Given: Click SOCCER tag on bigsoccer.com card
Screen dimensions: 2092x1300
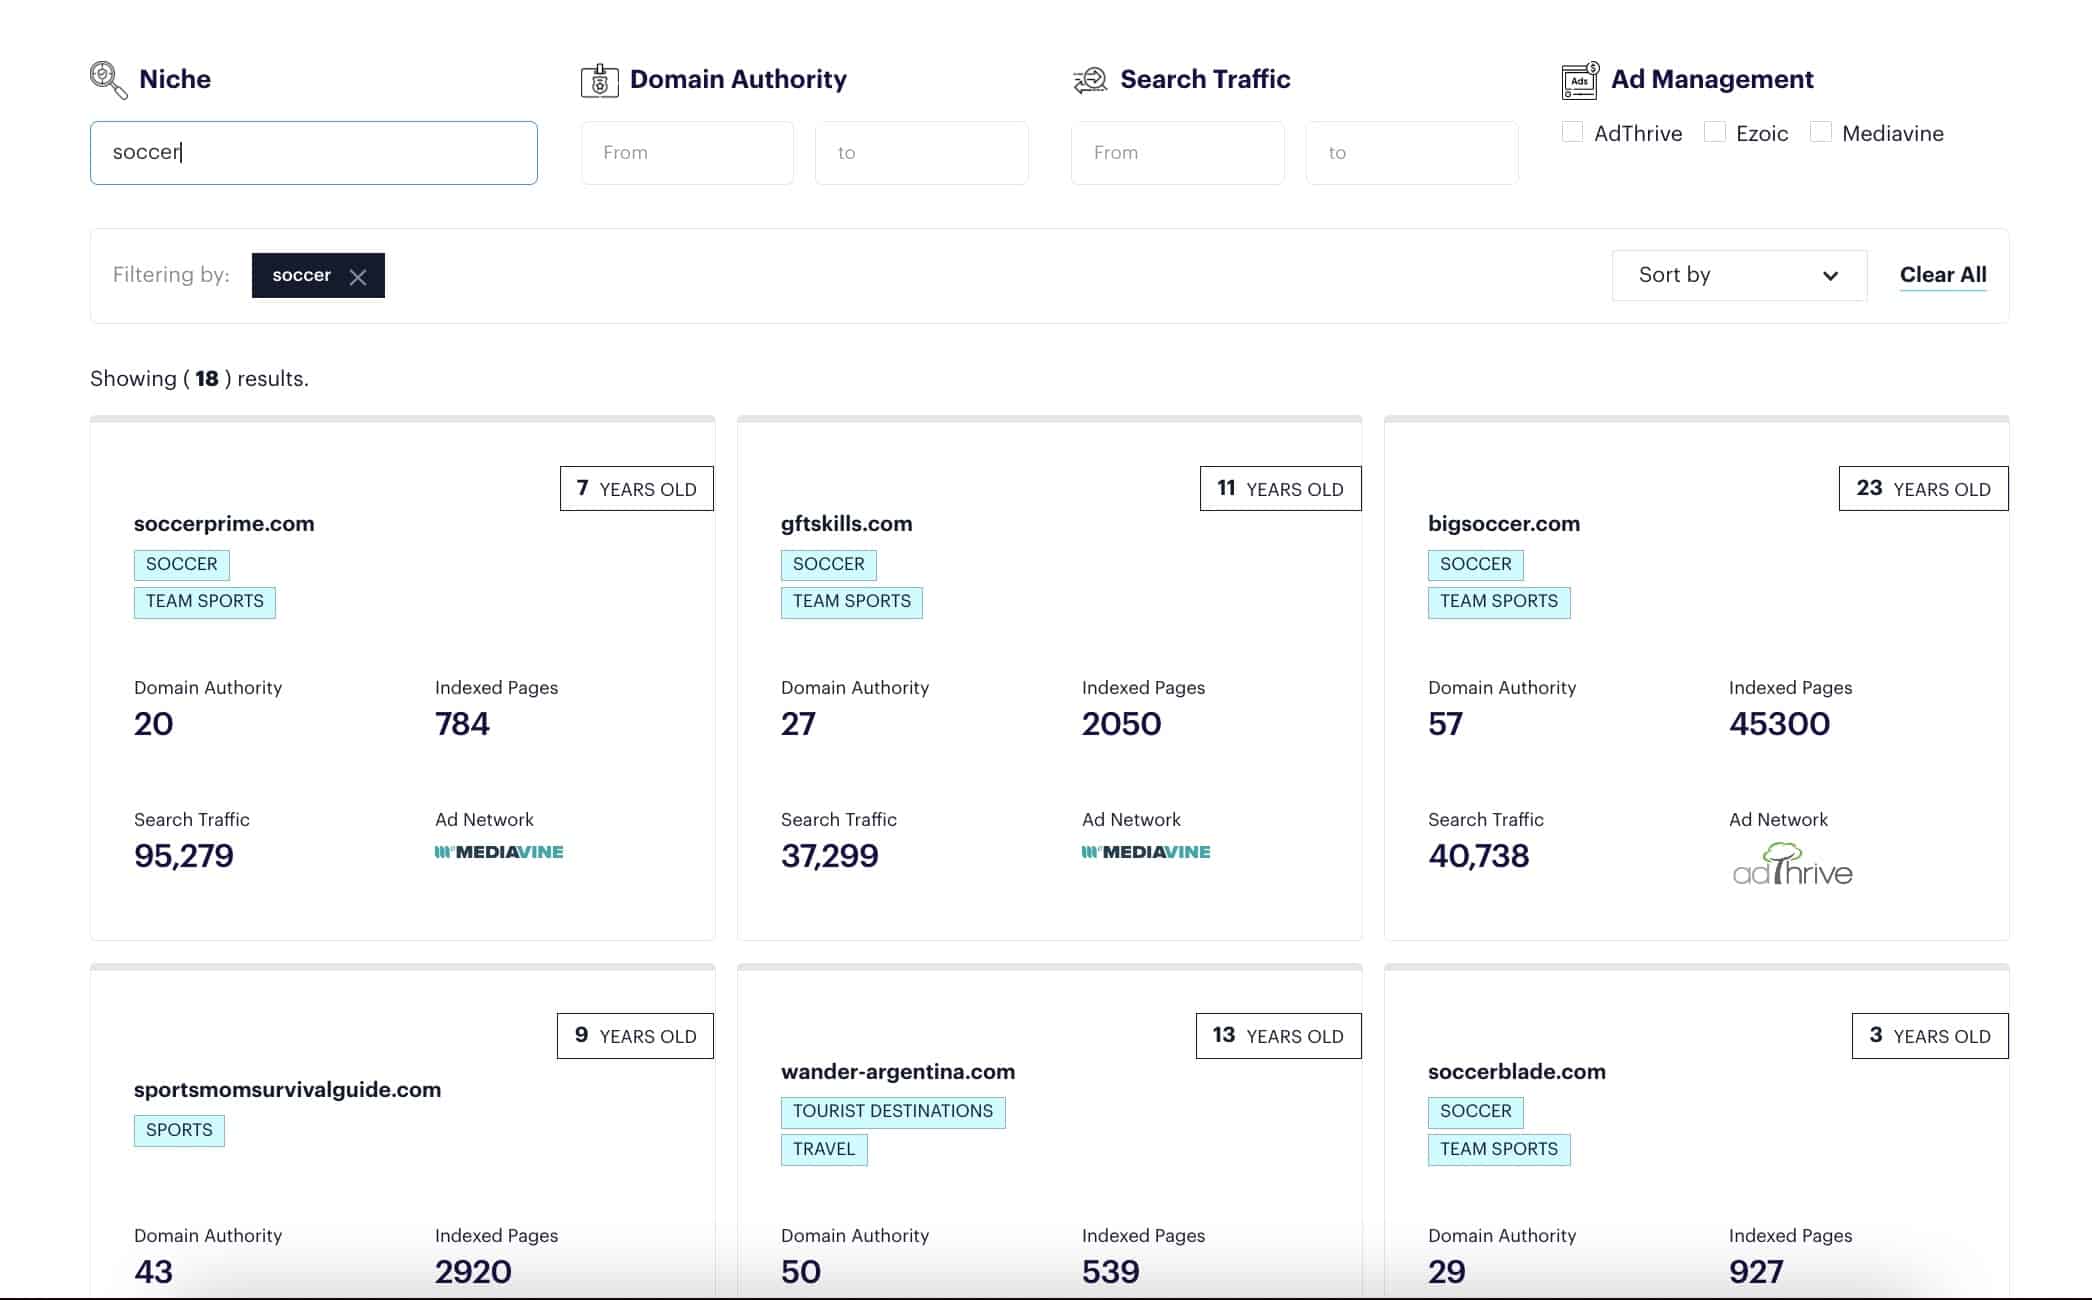Looking at the screenshot, I should pyautogui.click(x=1476, y=565).
